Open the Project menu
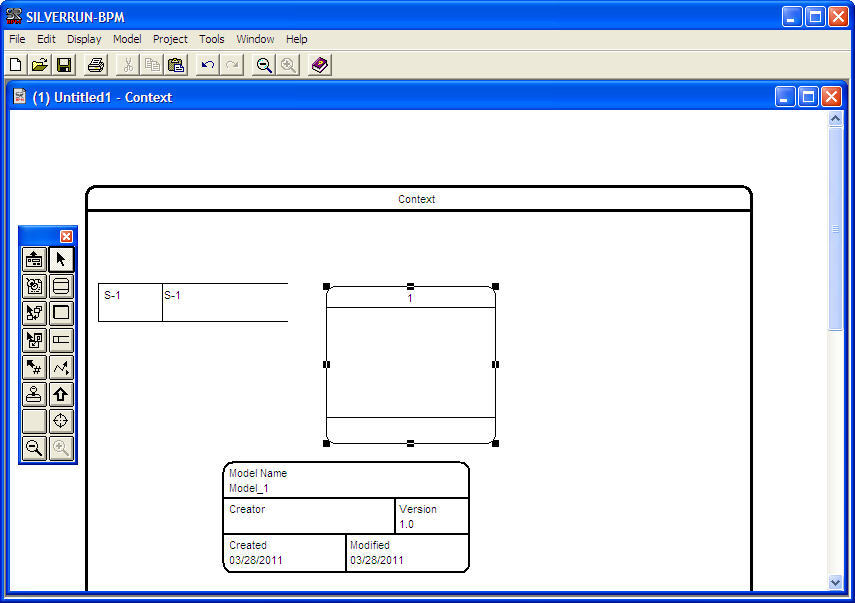 pos(170,39)
